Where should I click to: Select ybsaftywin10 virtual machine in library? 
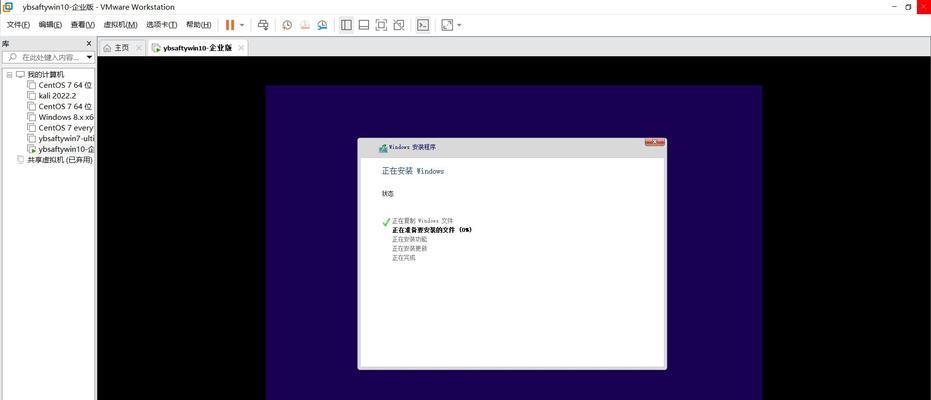[66, 149]
